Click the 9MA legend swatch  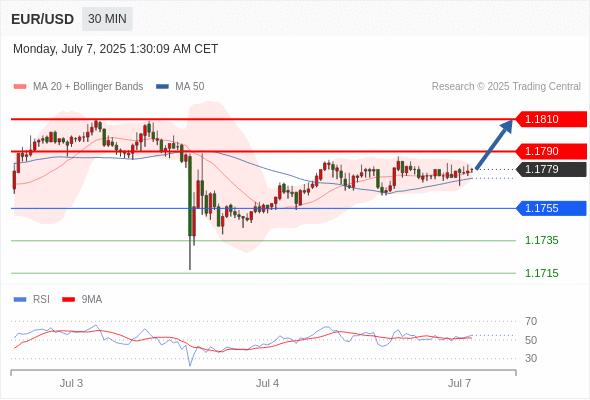pyautogui.click(x=68, y=300)
